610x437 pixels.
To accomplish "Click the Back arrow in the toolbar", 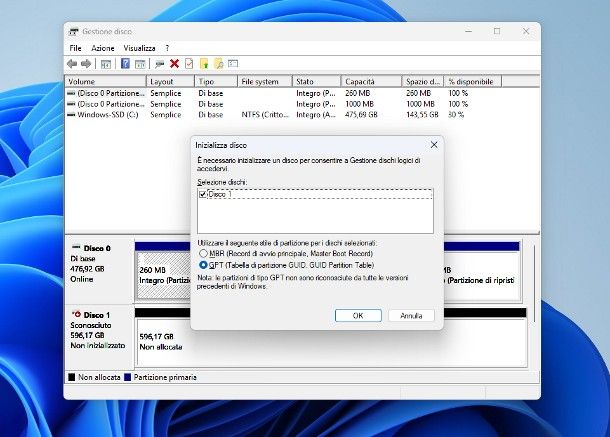I will pos(73,63).
